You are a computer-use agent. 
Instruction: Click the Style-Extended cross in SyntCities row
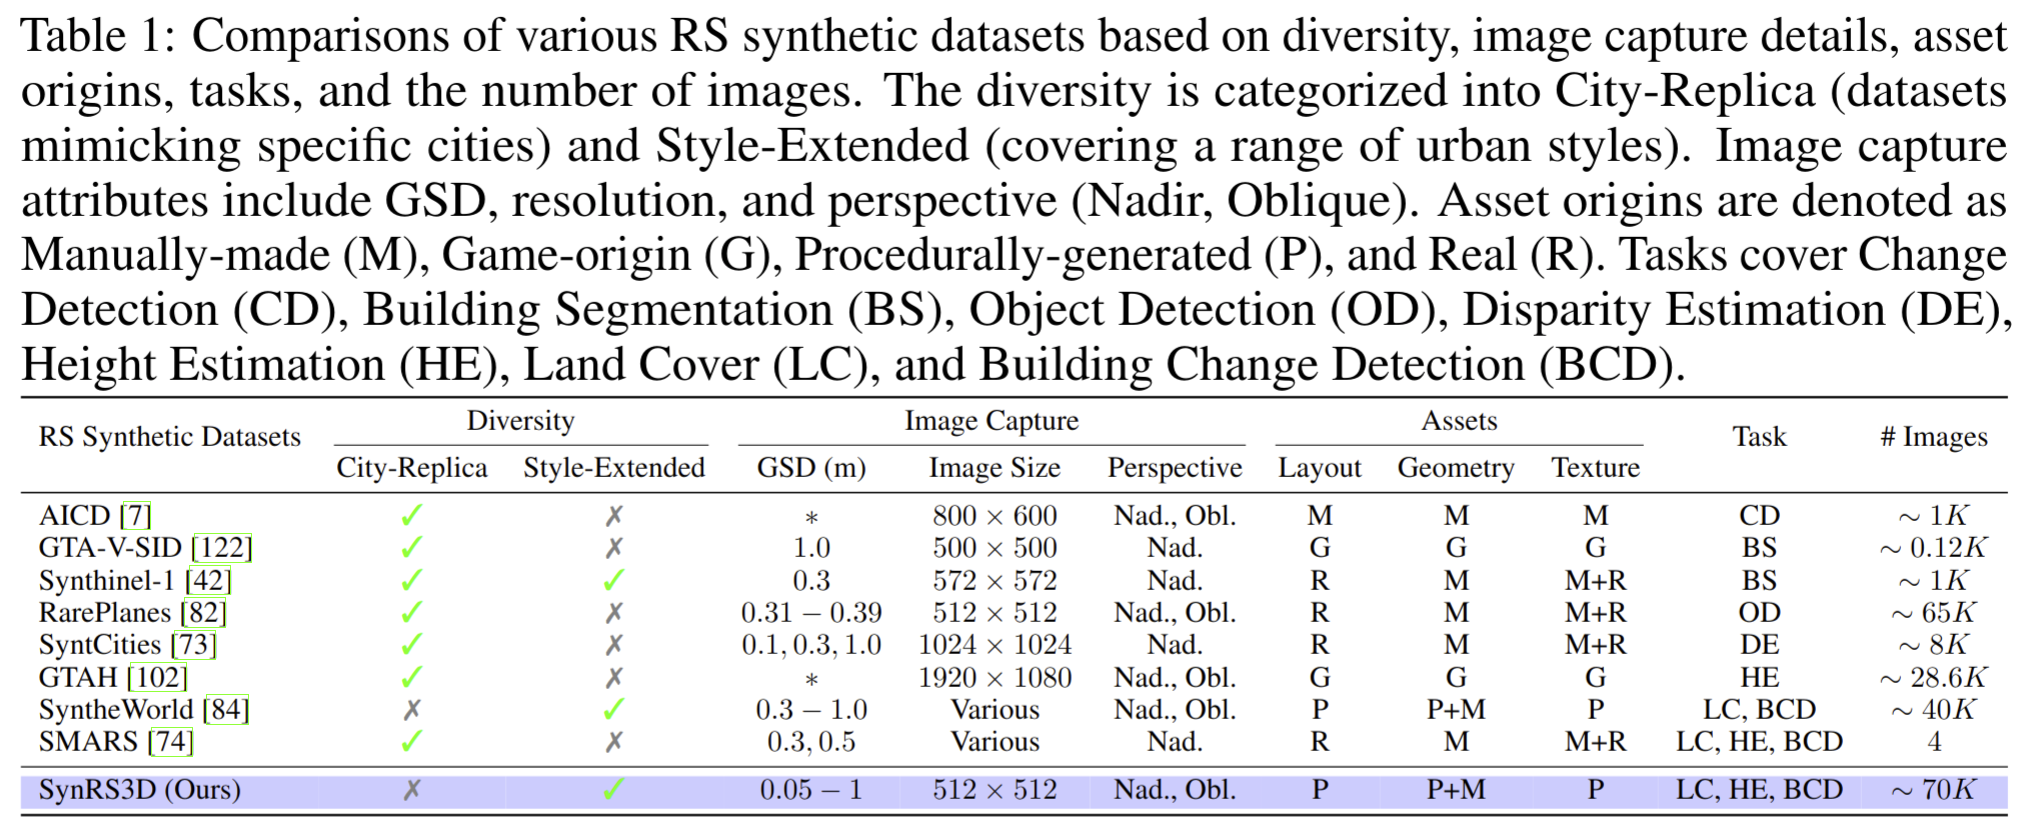(614, 644)
